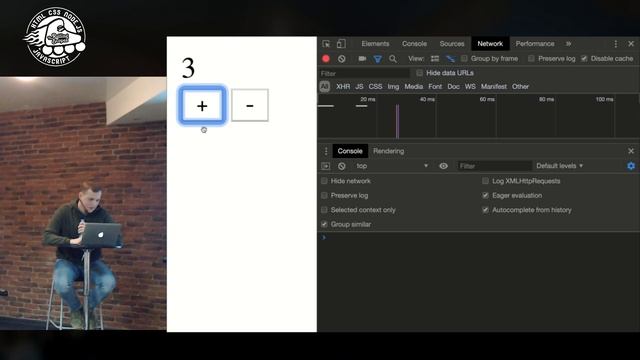
Task: Clear the network log icon
Action: point(342,59)
